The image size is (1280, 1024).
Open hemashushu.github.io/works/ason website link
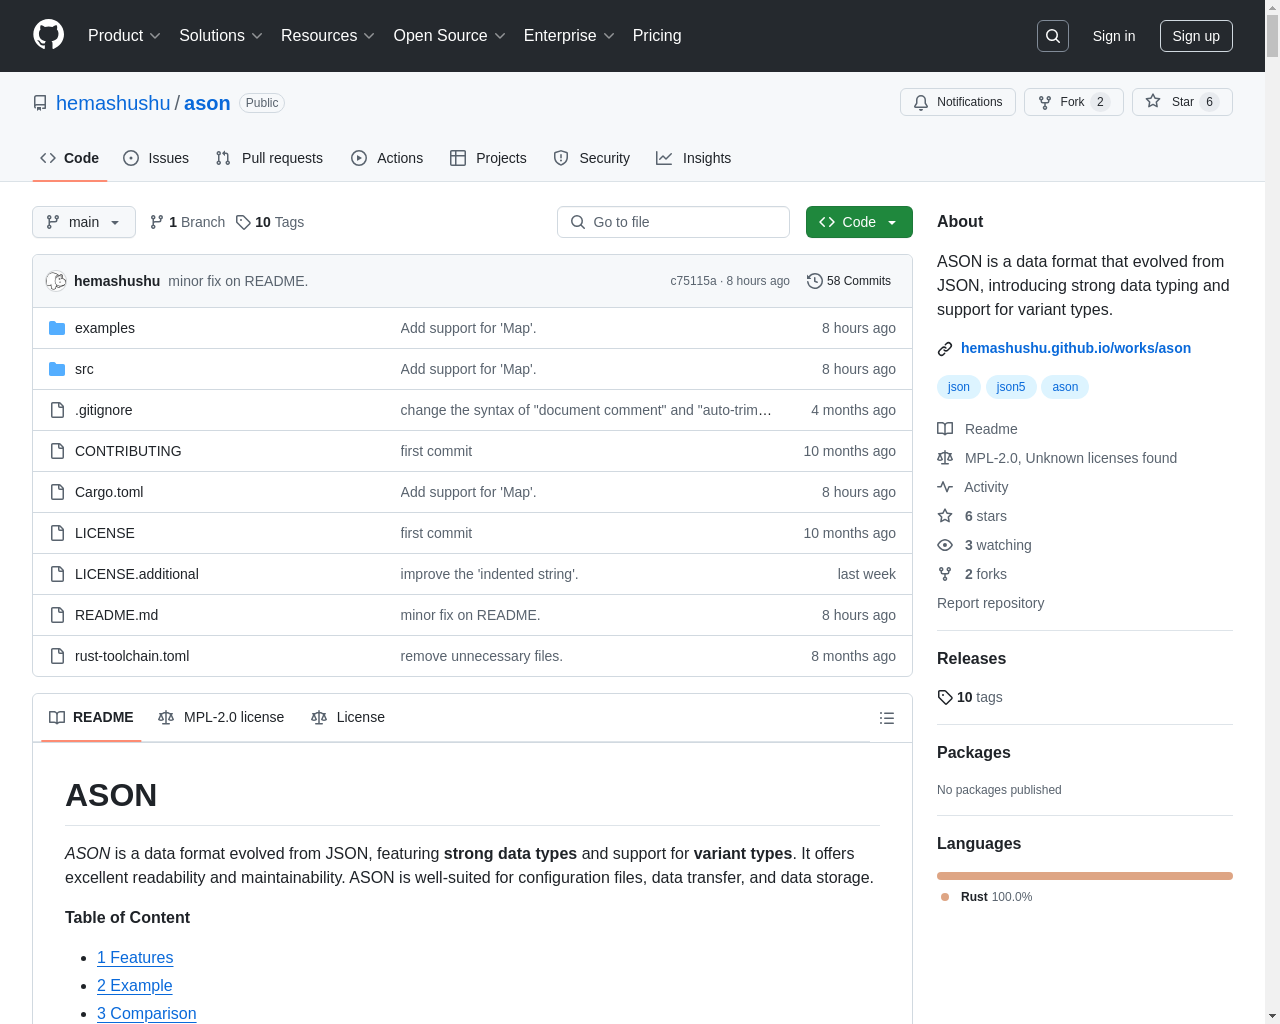(x=1076, y=348)
